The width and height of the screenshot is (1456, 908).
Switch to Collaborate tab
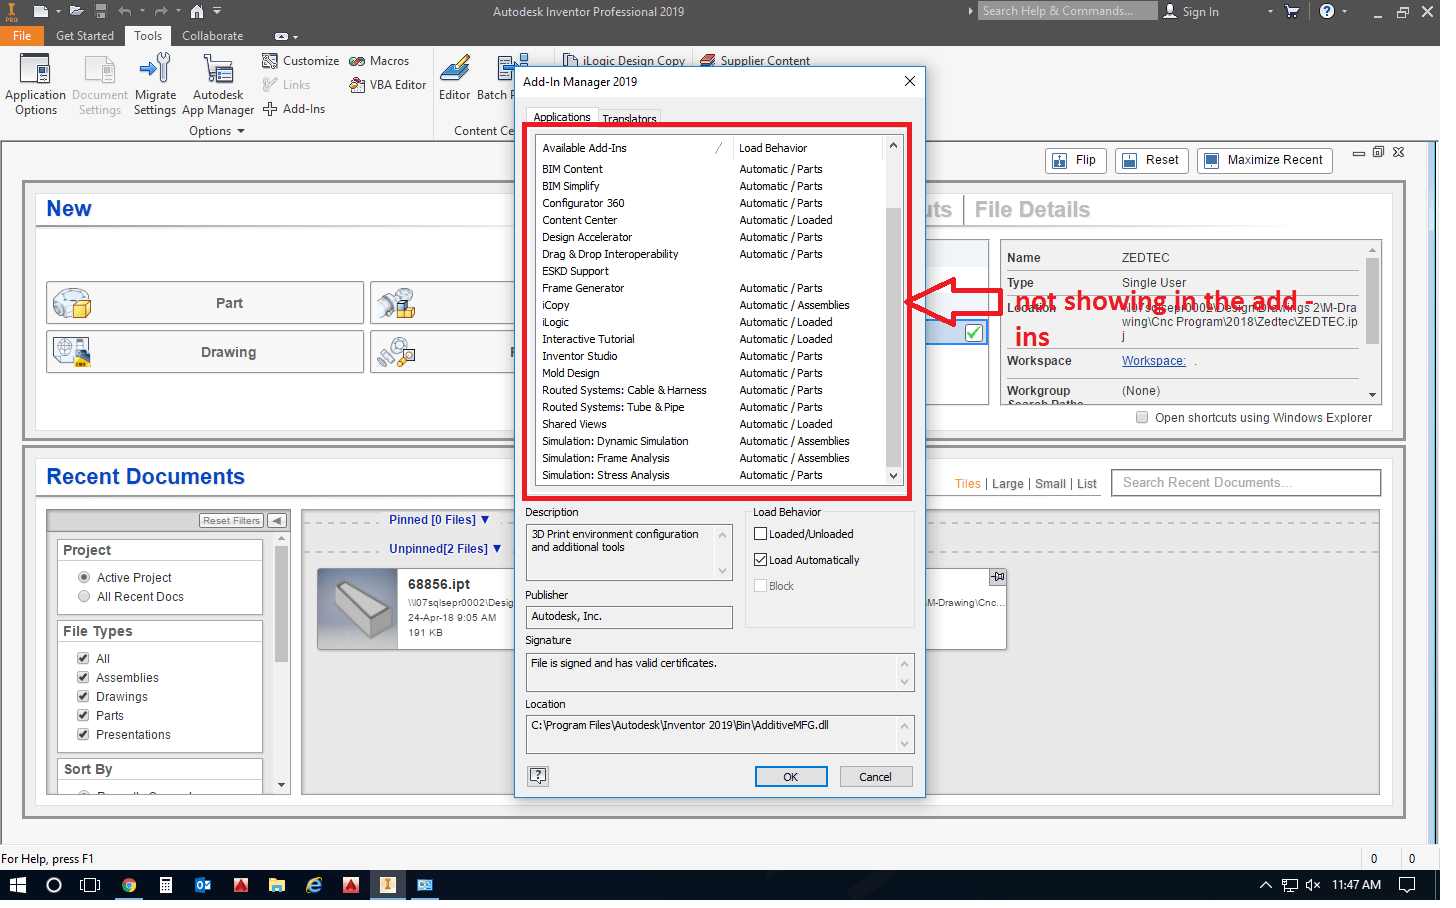click(215, 36)
